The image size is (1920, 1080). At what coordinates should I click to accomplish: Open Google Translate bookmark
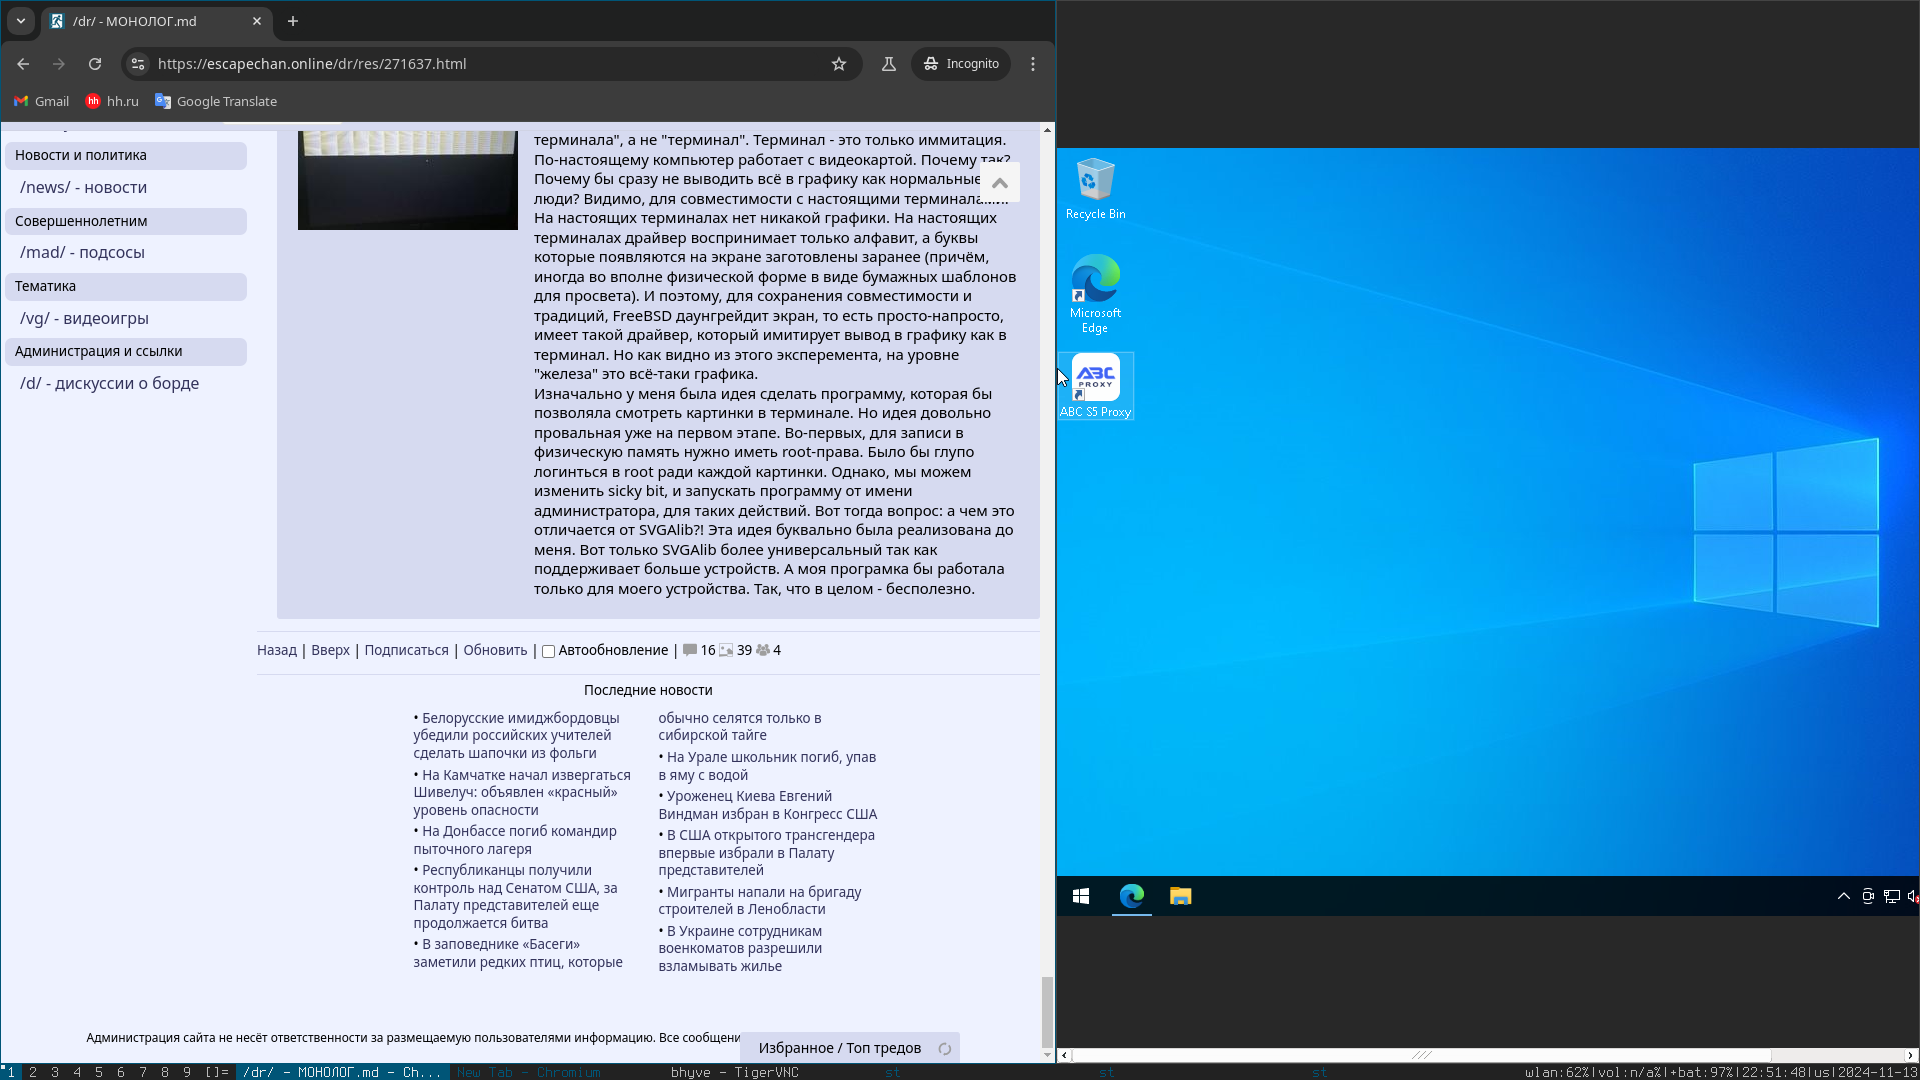(216, 102)
